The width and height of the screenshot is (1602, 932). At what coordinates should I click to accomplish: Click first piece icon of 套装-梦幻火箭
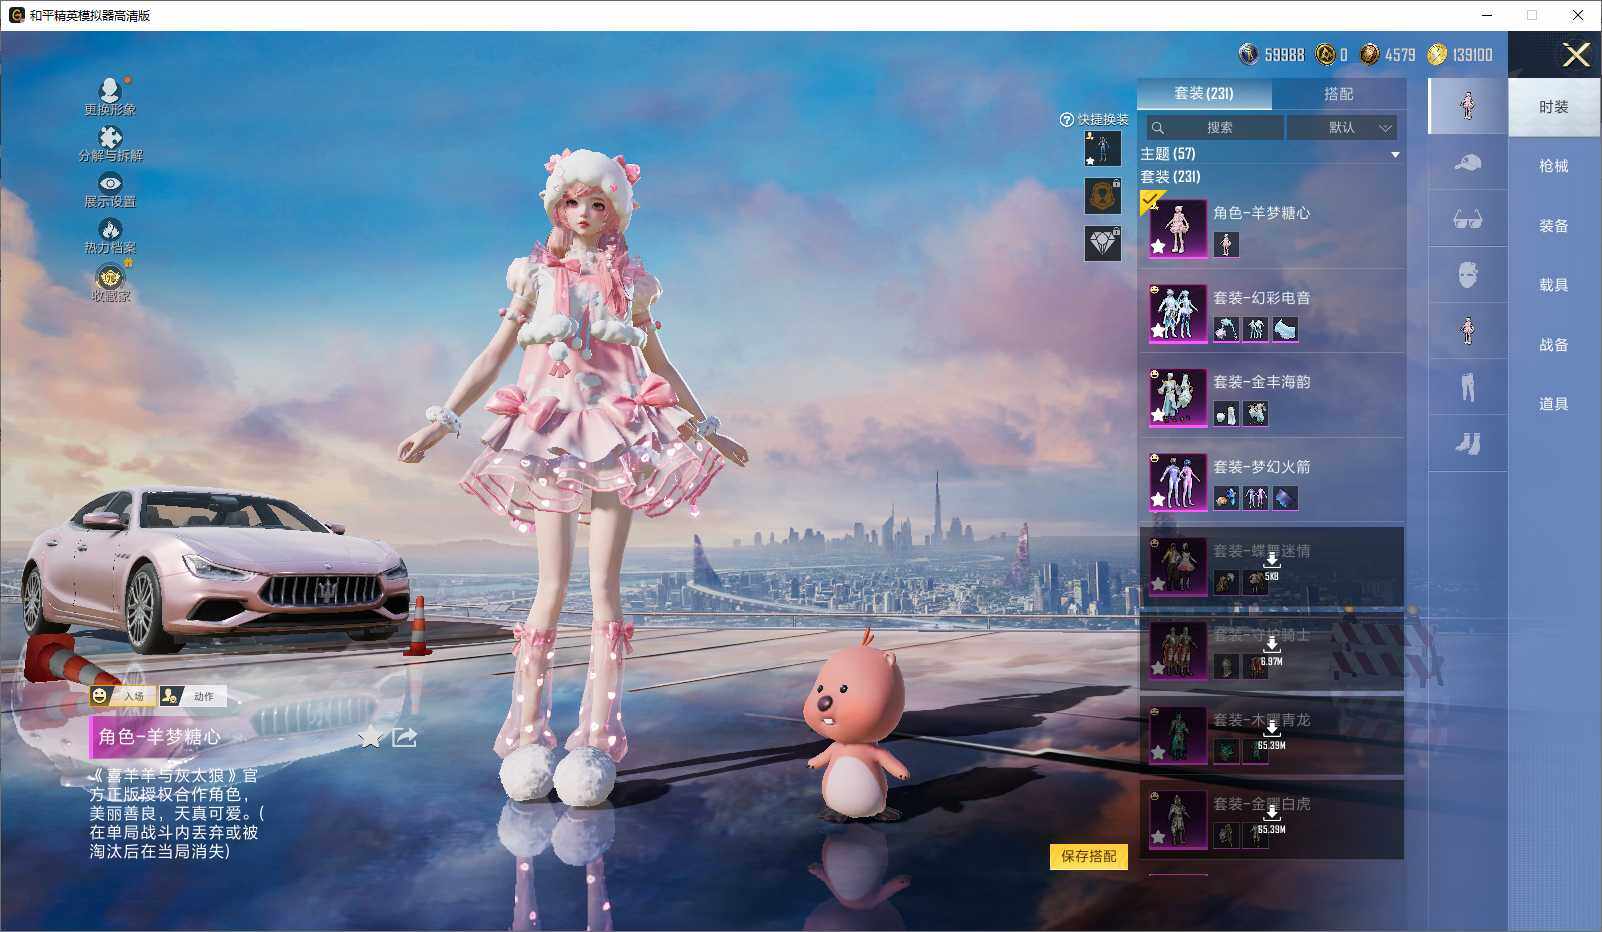click(1226, 497)
